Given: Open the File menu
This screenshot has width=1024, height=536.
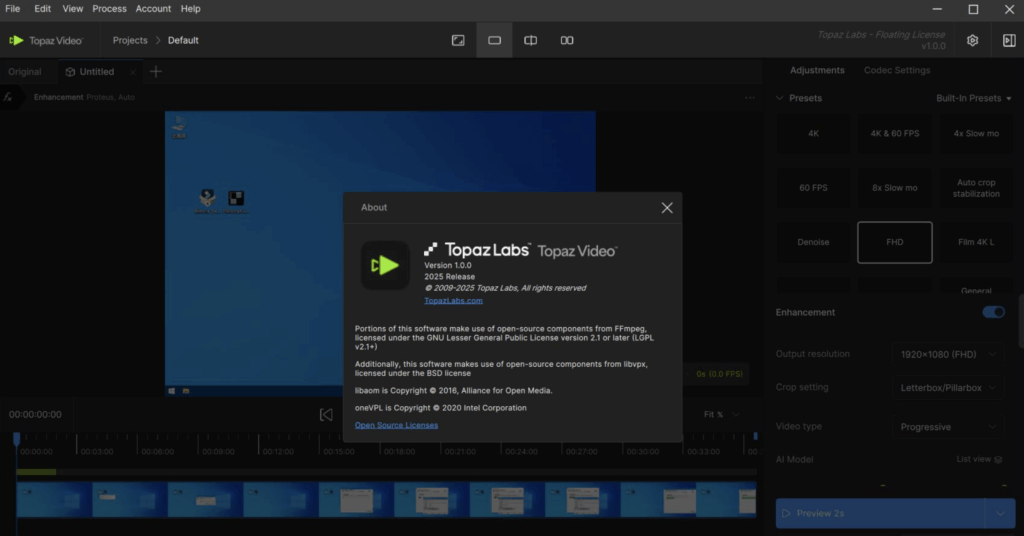Looking at the screenshot, I should click(x=12, y=8).
